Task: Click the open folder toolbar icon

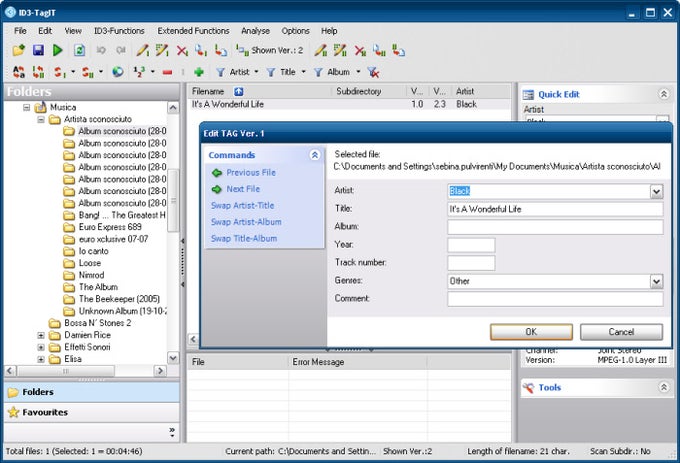Action: tap(18, 50)
